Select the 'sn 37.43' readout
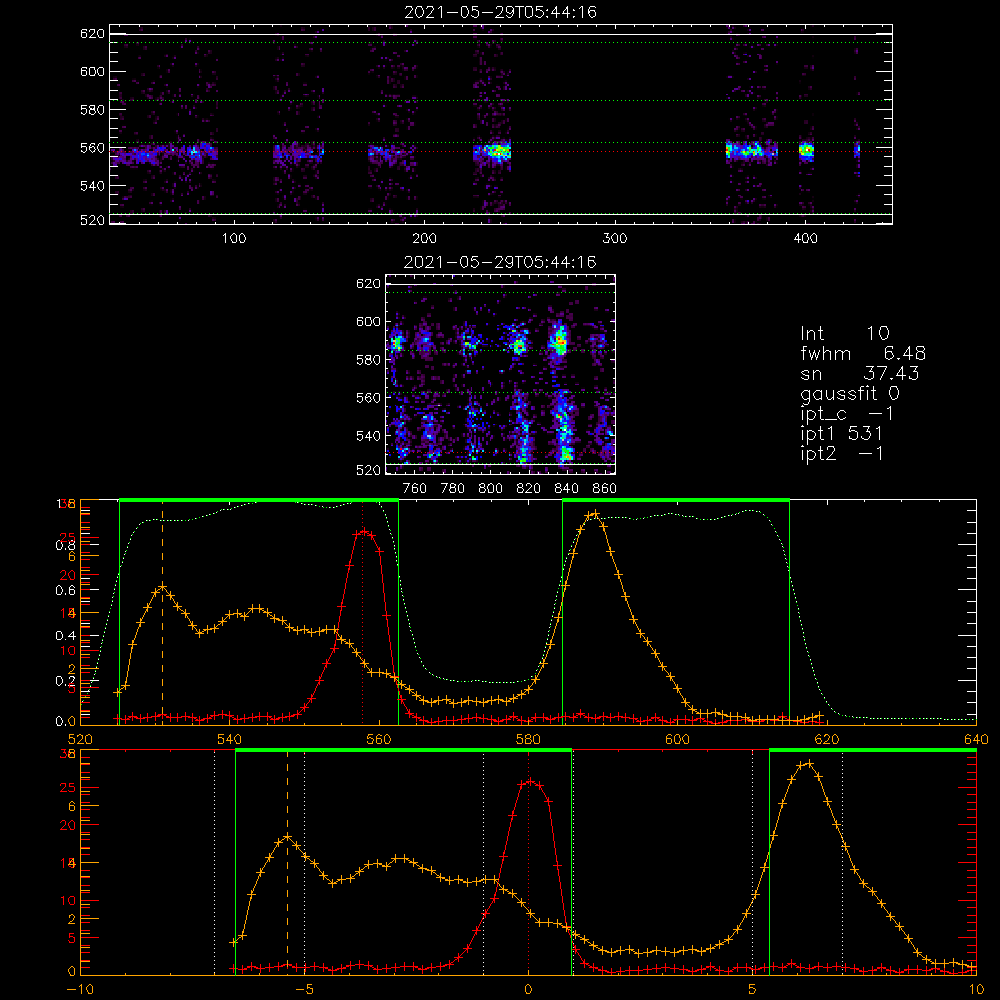The height and width of the screenshot is (1000, 1000). [860, 373]
